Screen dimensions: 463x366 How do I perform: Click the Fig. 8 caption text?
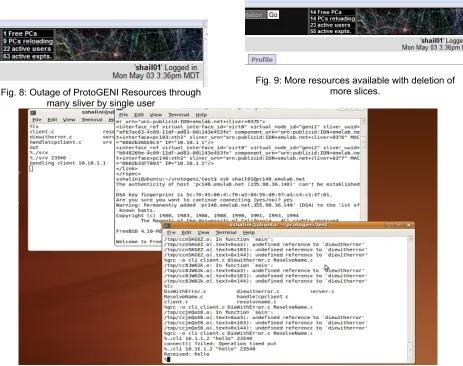pyautogui.click(x=101, y=97)
